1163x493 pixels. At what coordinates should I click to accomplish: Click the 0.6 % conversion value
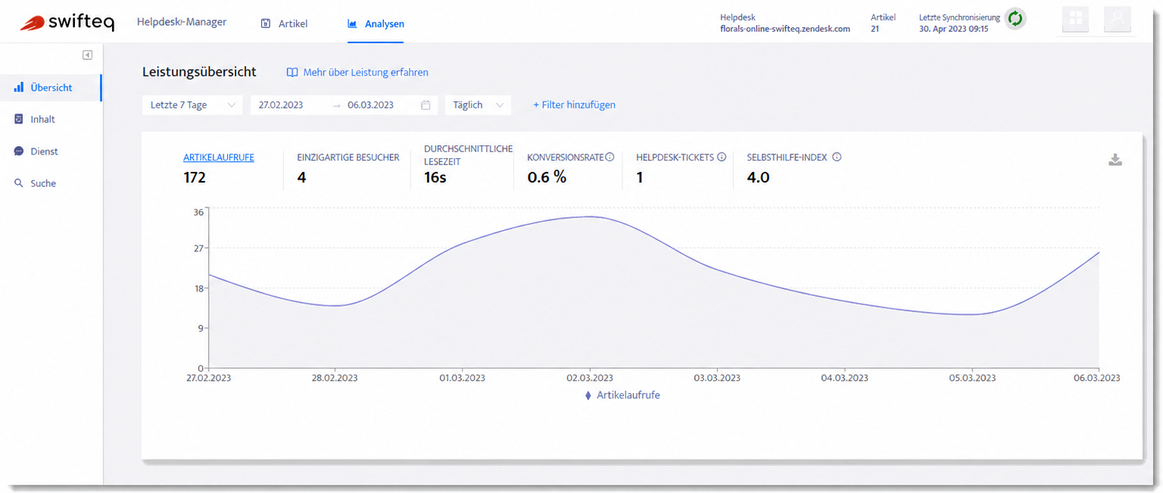click(547, 177)
